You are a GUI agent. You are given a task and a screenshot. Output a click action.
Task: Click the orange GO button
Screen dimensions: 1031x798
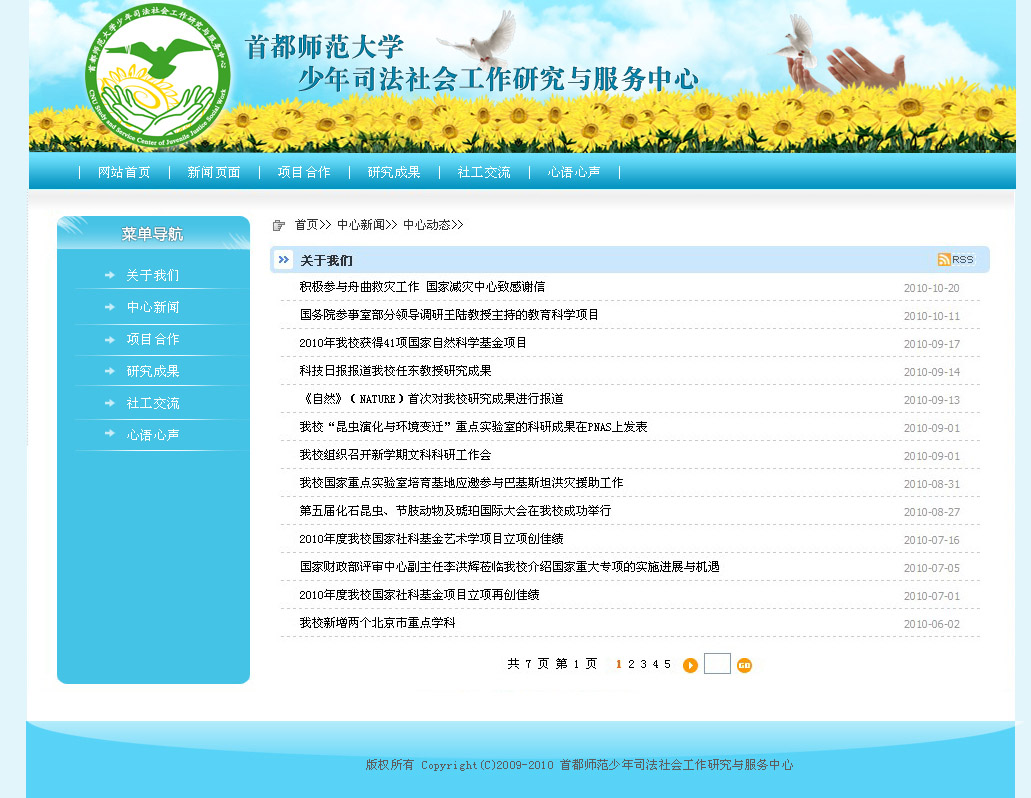click(x=744, y=665)
